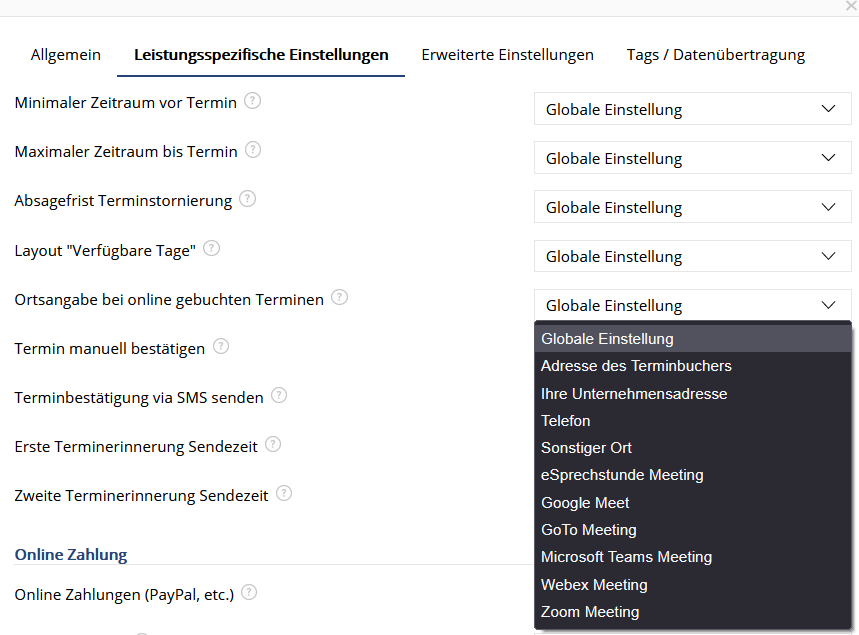Open help for Minimaler Zeitraum vor Termin
This screenshot has width=859, height=635.
252,101
